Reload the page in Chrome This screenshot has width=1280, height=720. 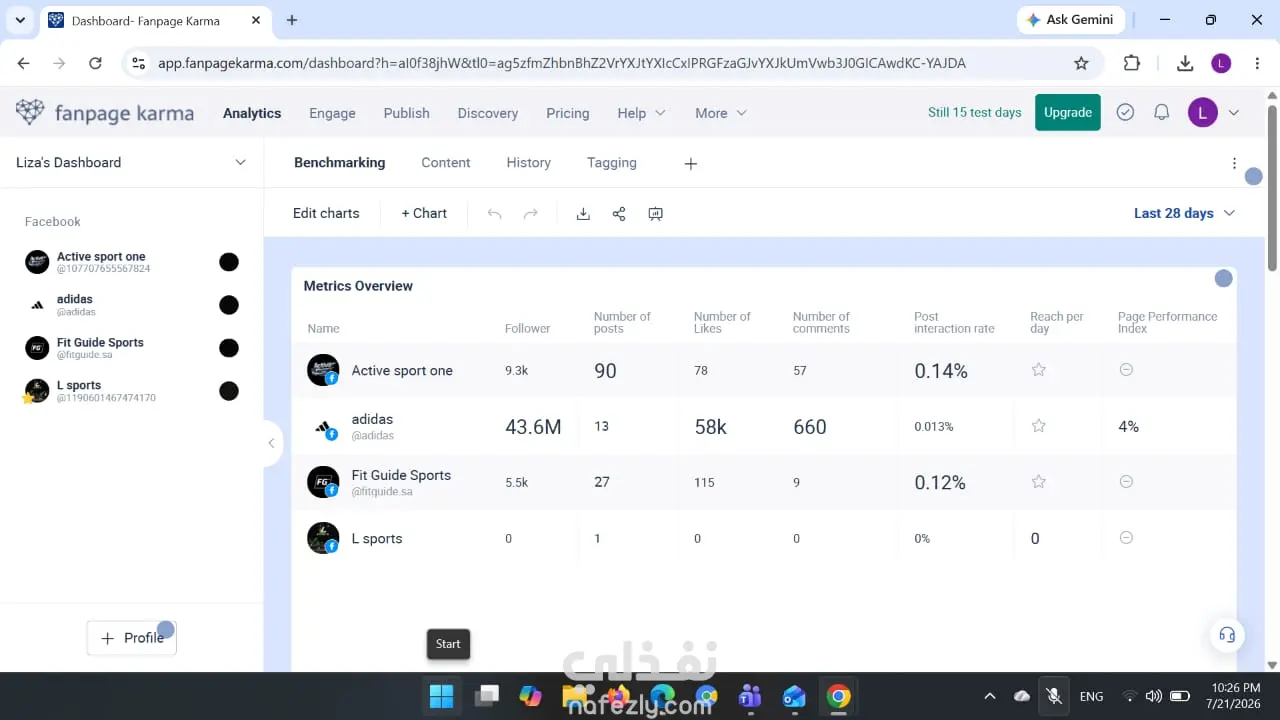[x=95, y=63]
